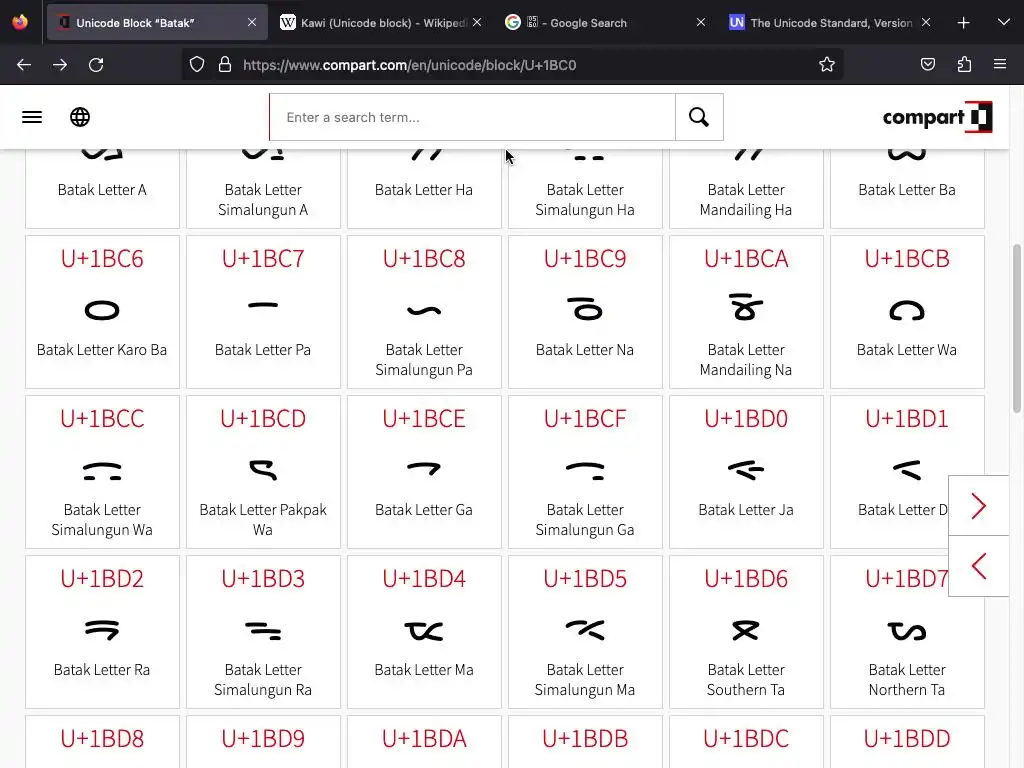Show site security padlock details

tap(225, 64)
